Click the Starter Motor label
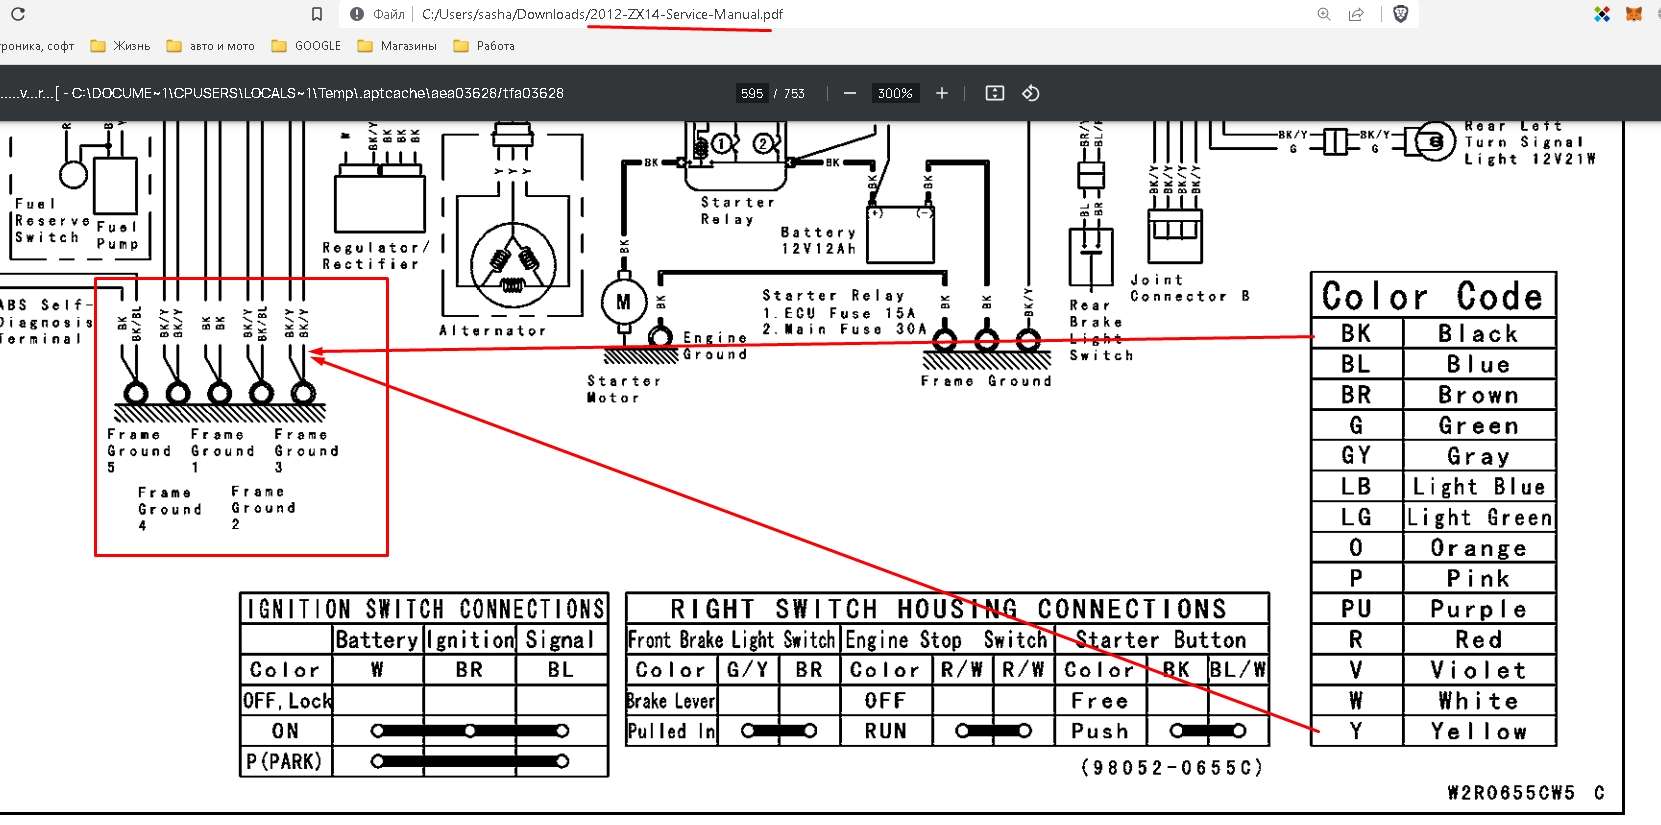 (623, 389)
